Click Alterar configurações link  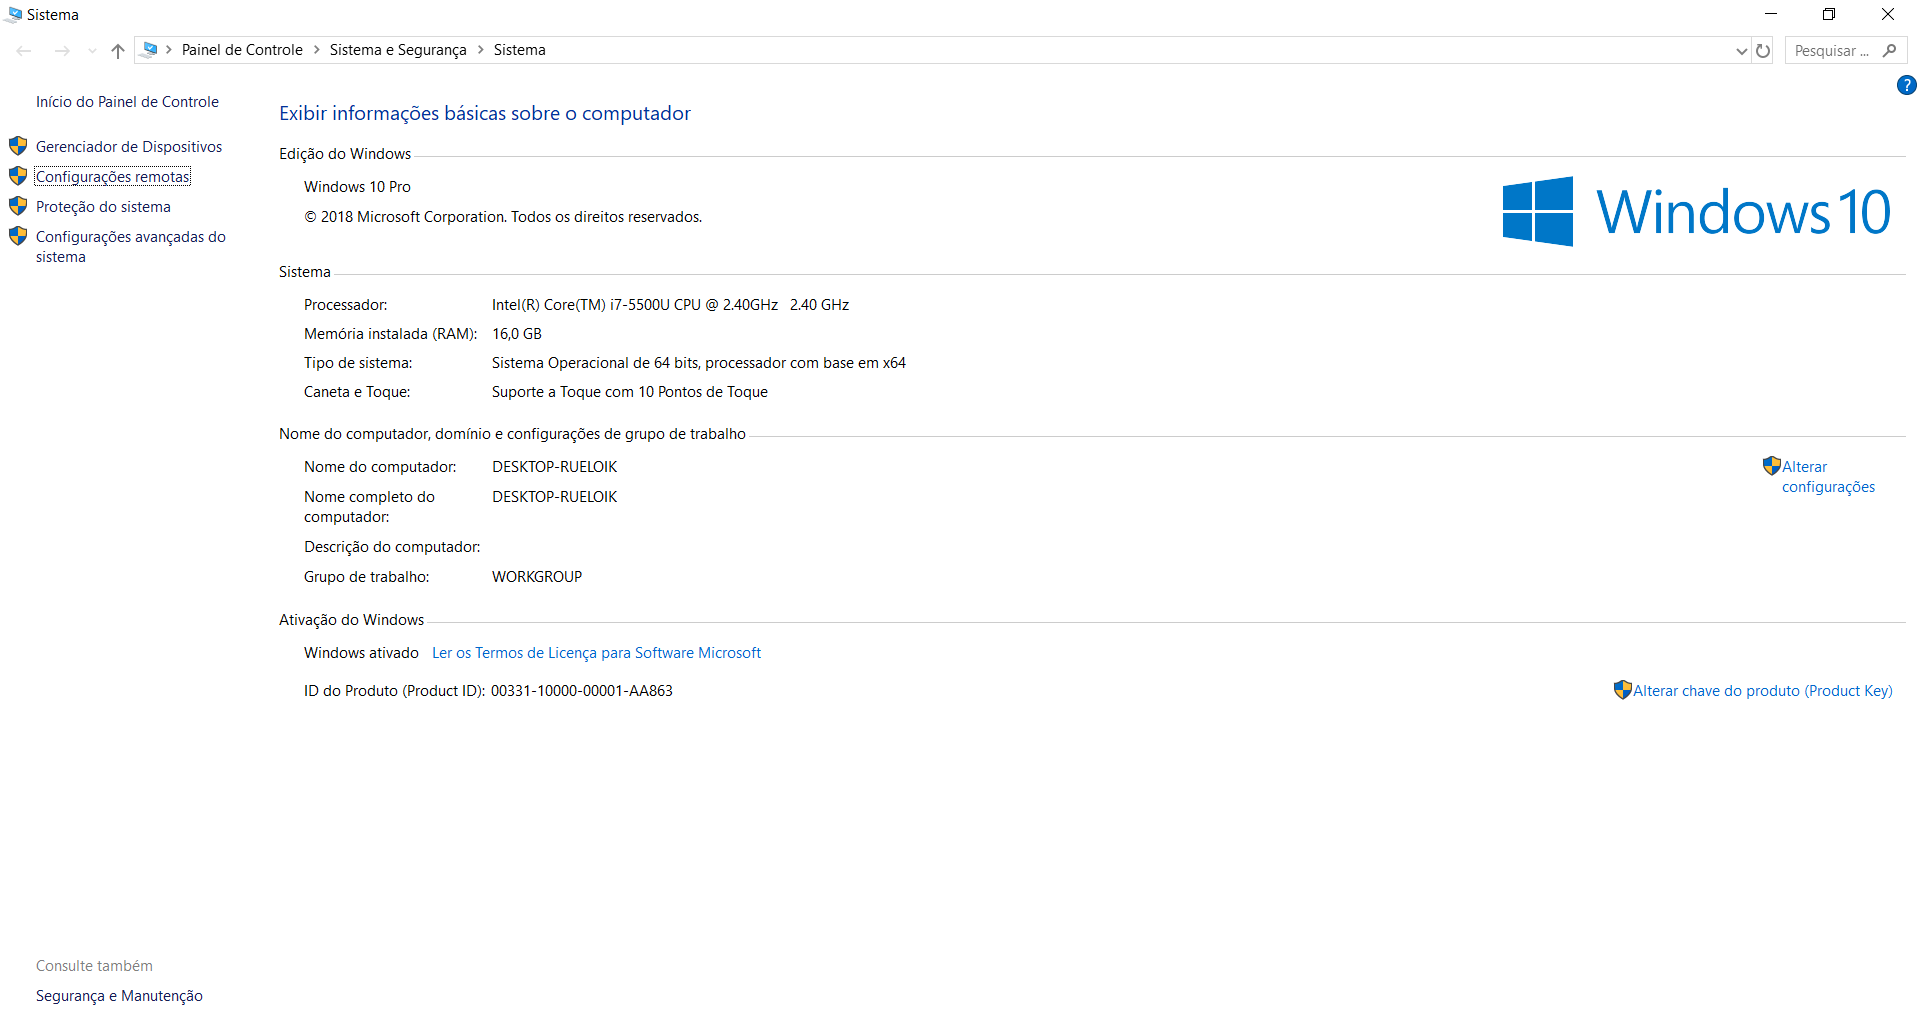tap(1828, 477)
